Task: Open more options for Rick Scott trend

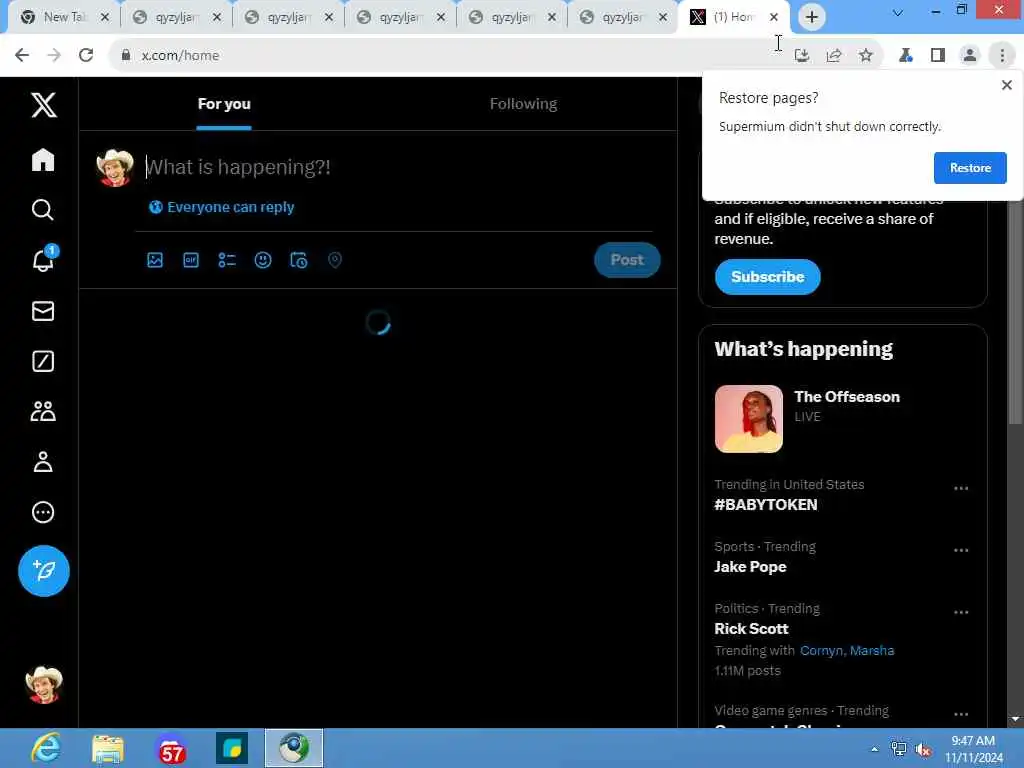Action: [961, 613]
